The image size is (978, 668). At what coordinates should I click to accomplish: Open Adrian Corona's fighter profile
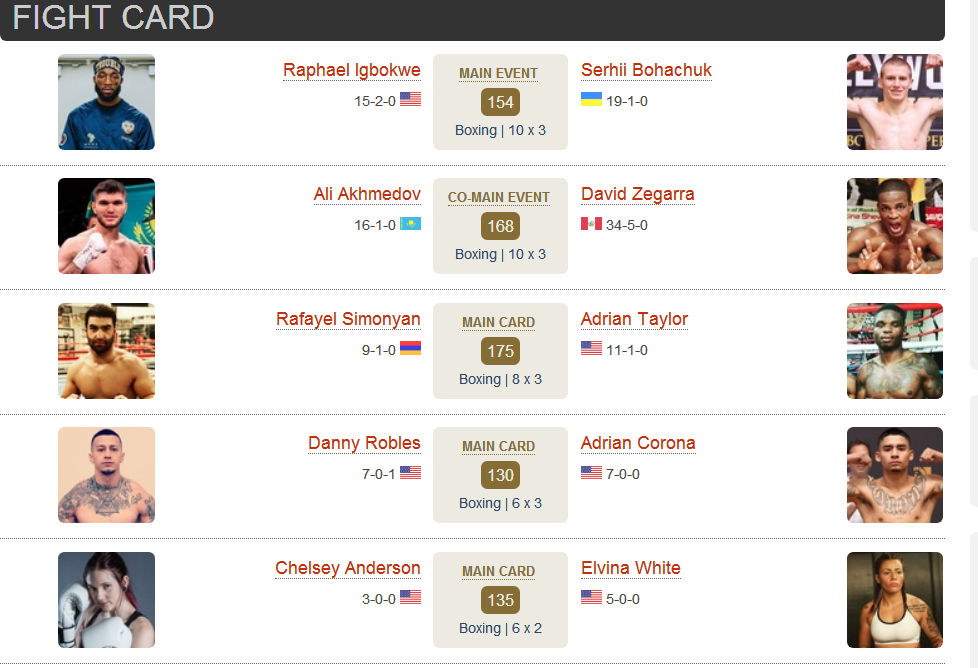tap(638, 443)
